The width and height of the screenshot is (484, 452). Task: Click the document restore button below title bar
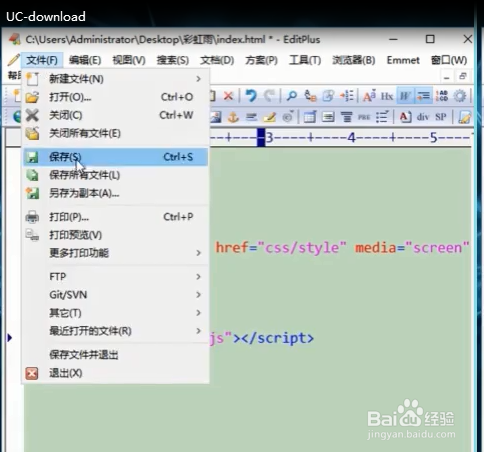[463, 77]
